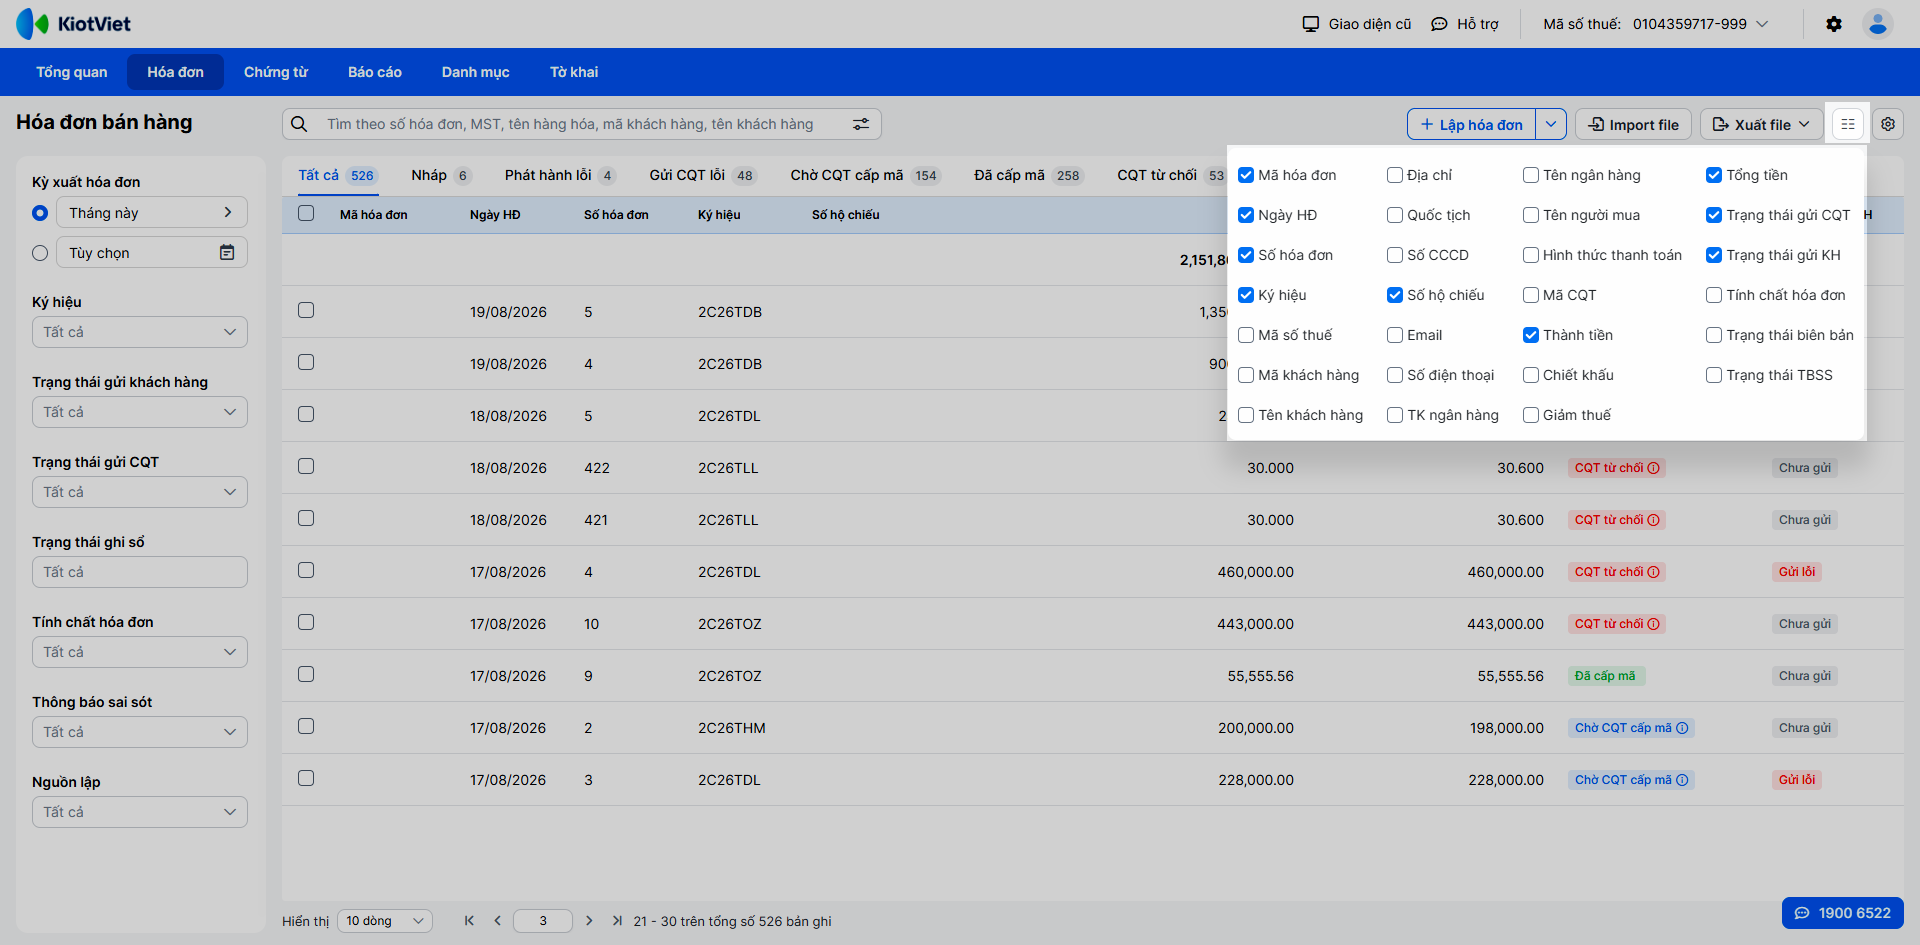This screenshot has width=1920, height=945.
Task: Uncheck Tổng tiền column
Action: click(1714, 175)
